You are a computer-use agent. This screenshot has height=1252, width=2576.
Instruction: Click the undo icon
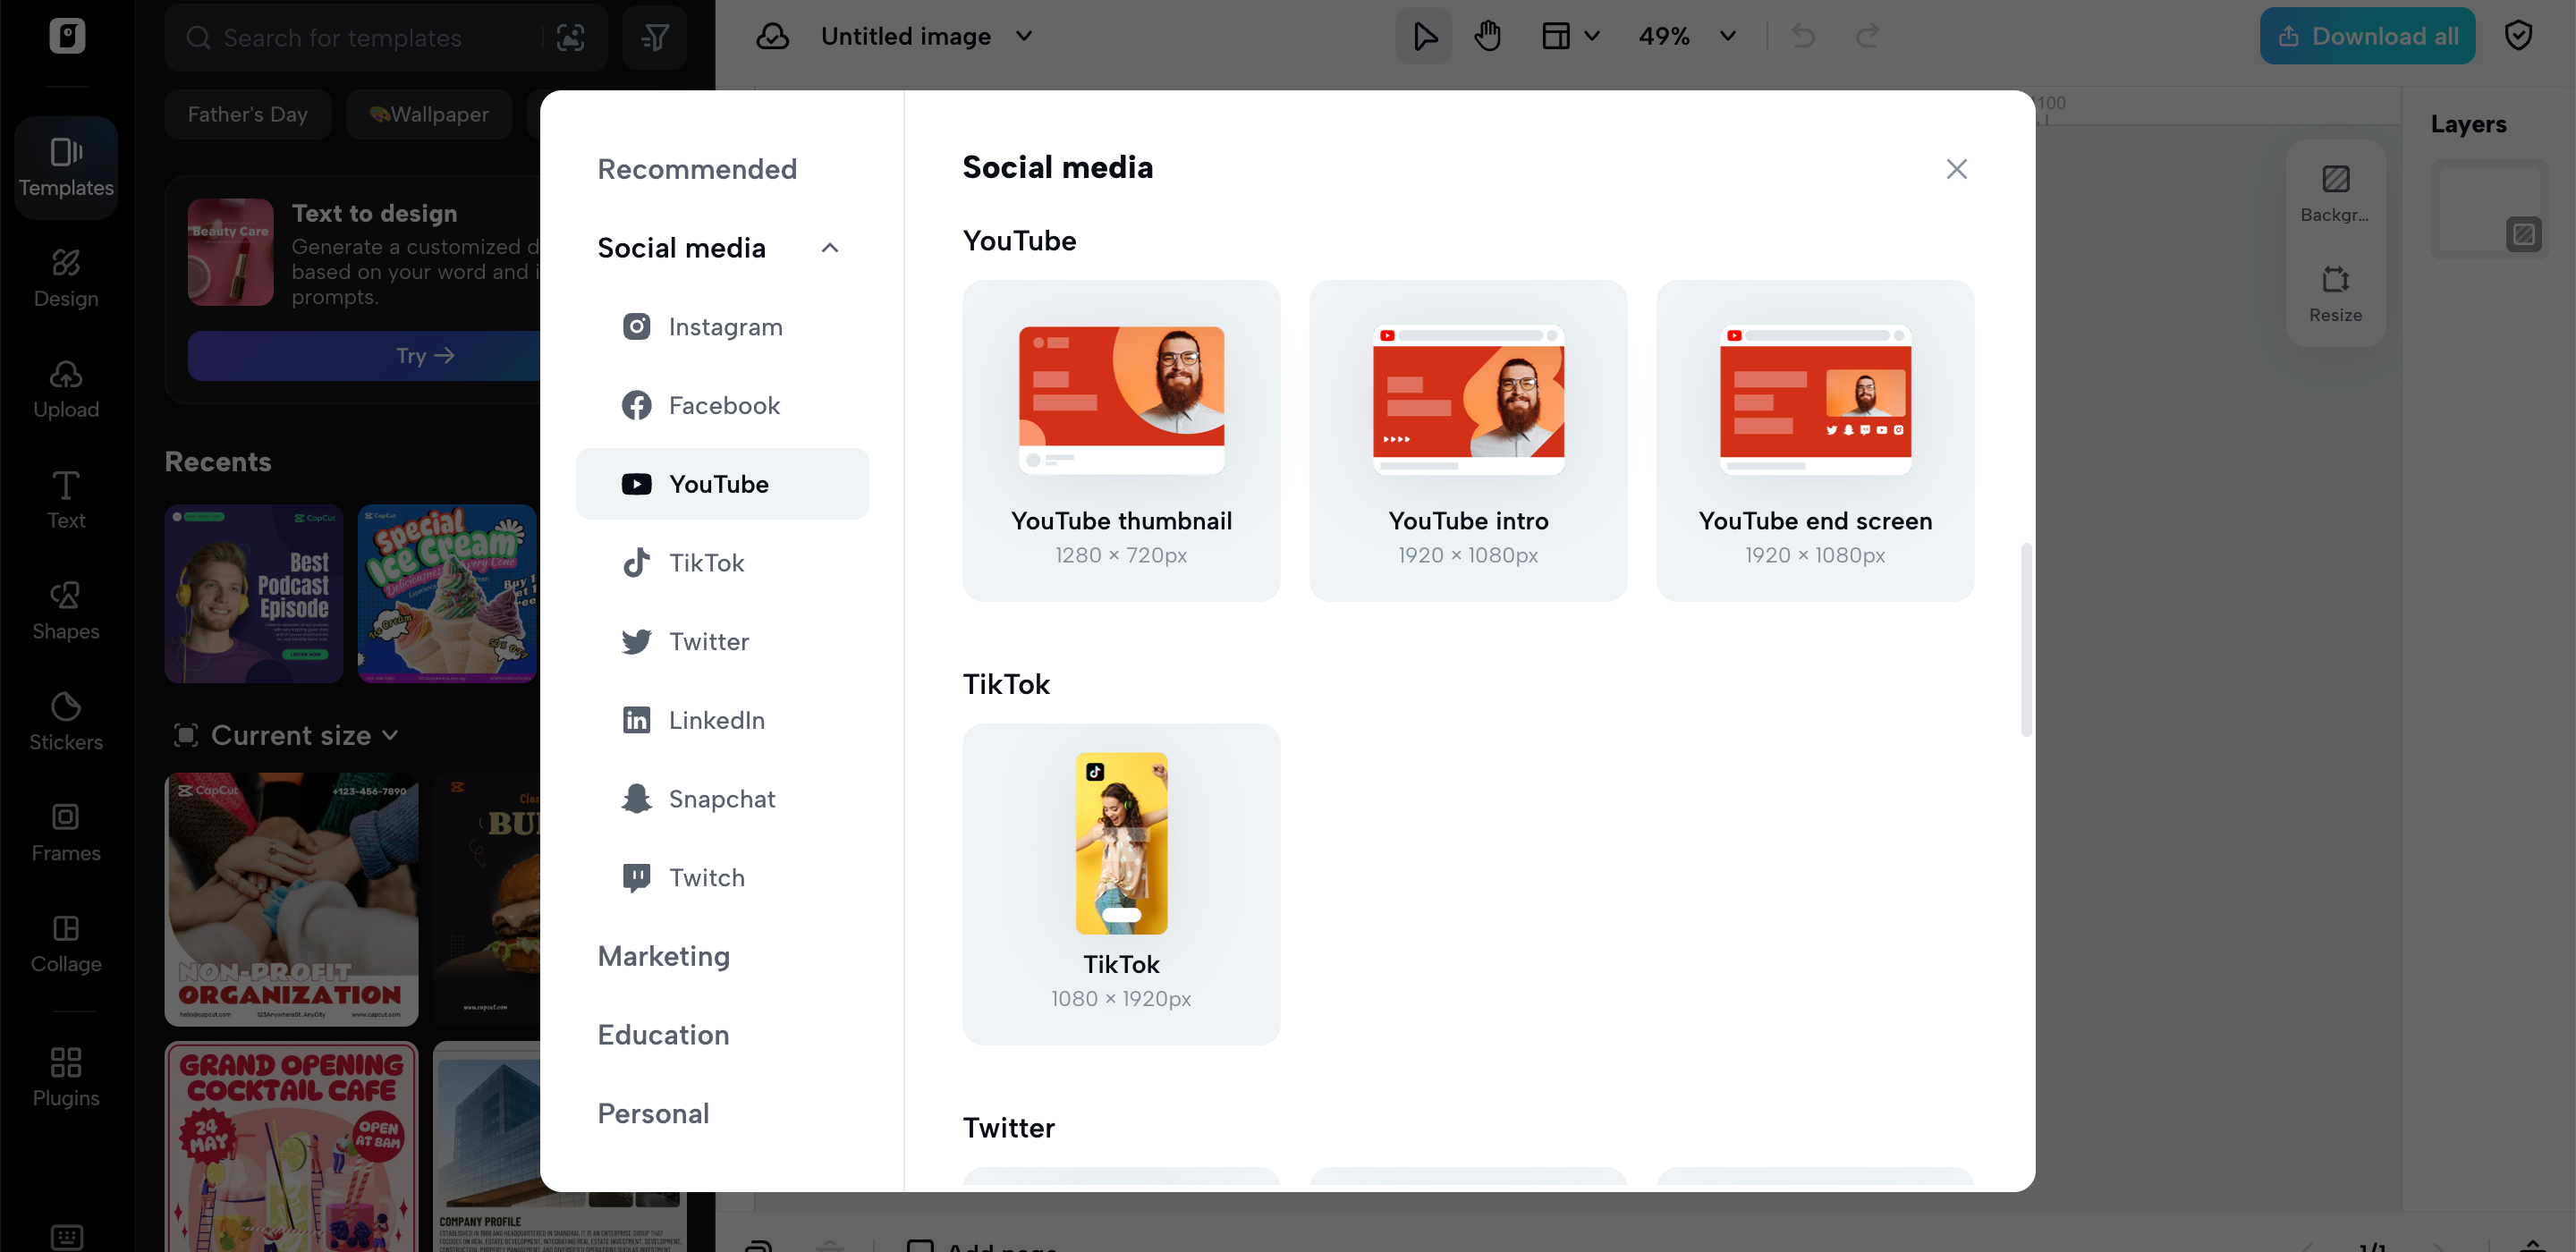pyautogui.click(x=1803, y=35)
